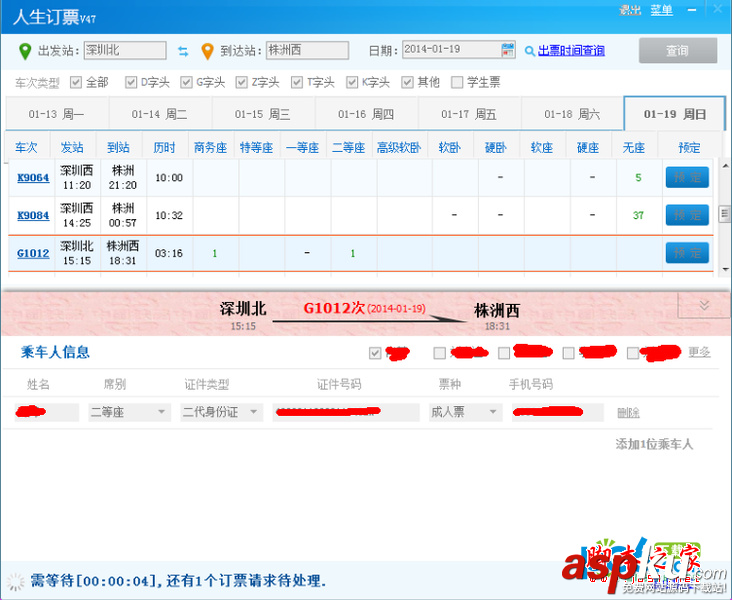Click 更多 to show more passengers
The image size is (732, 600).
pyautogui.click(x=699, y=353)
